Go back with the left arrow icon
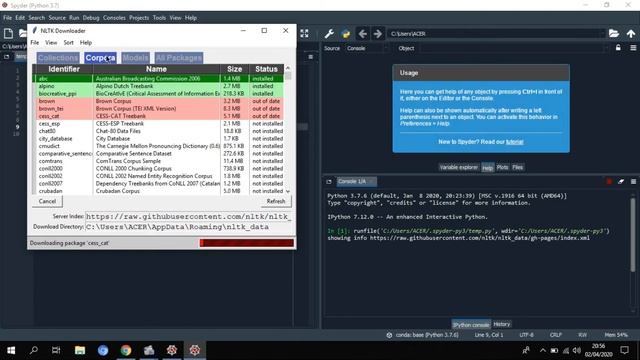Image resolution: width=640 pixels, height=360 pixels. click(x=362, y=34)
